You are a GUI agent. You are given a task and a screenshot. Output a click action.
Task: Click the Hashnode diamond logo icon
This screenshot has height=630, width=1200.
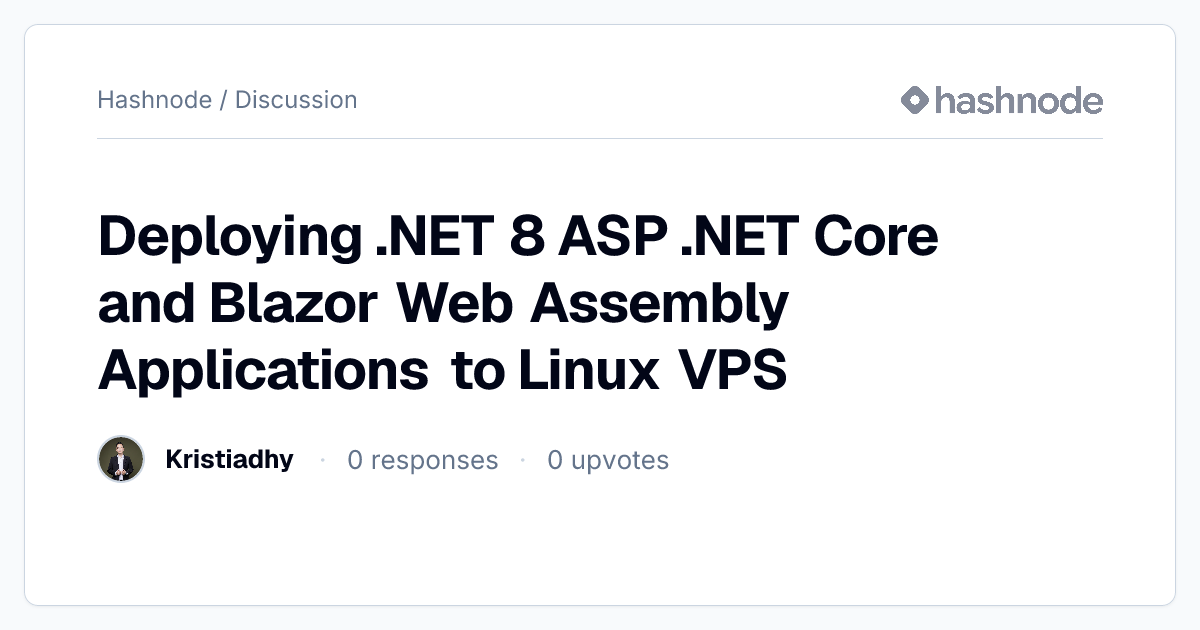[915, 100]
